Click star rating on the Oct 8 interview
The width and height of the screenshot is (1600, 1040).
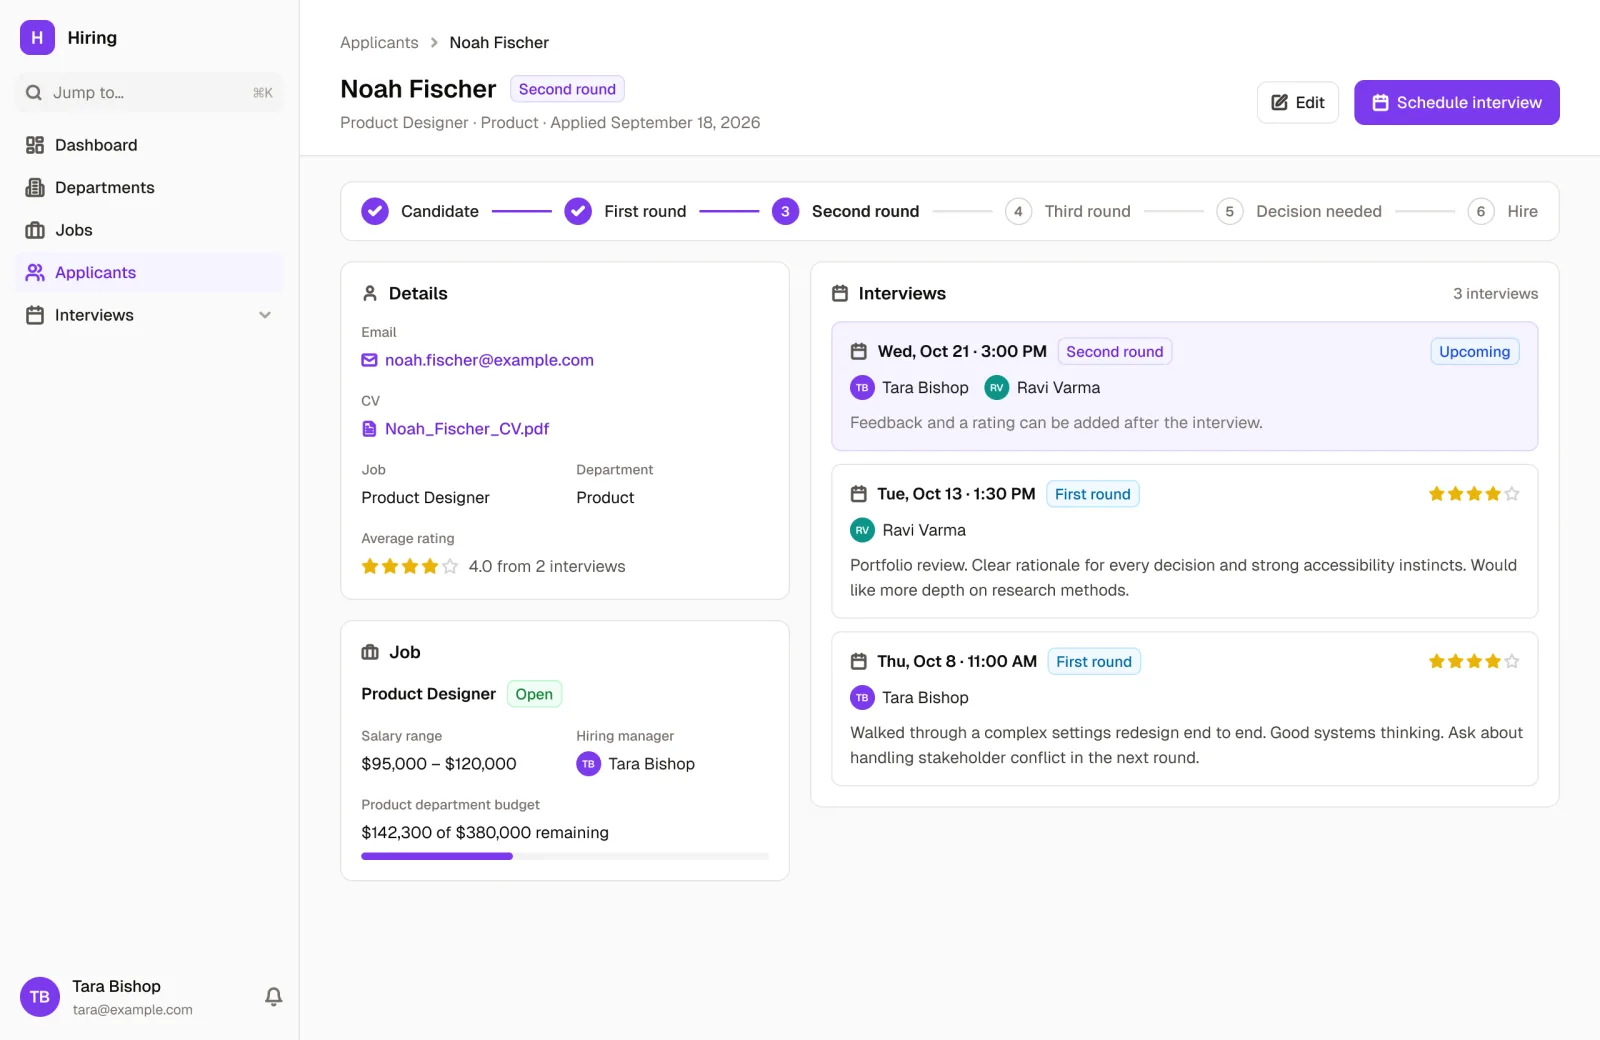point(1474,661)
